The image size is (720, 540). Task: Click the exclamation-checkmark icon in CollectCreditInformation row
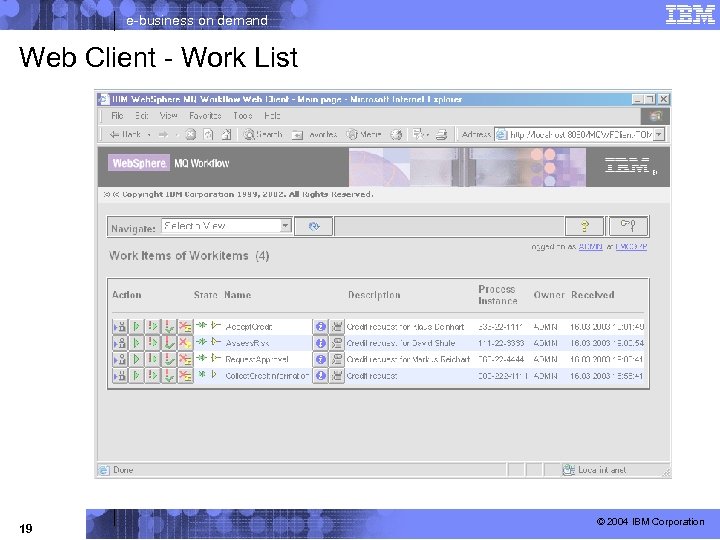tap(169, 376)
